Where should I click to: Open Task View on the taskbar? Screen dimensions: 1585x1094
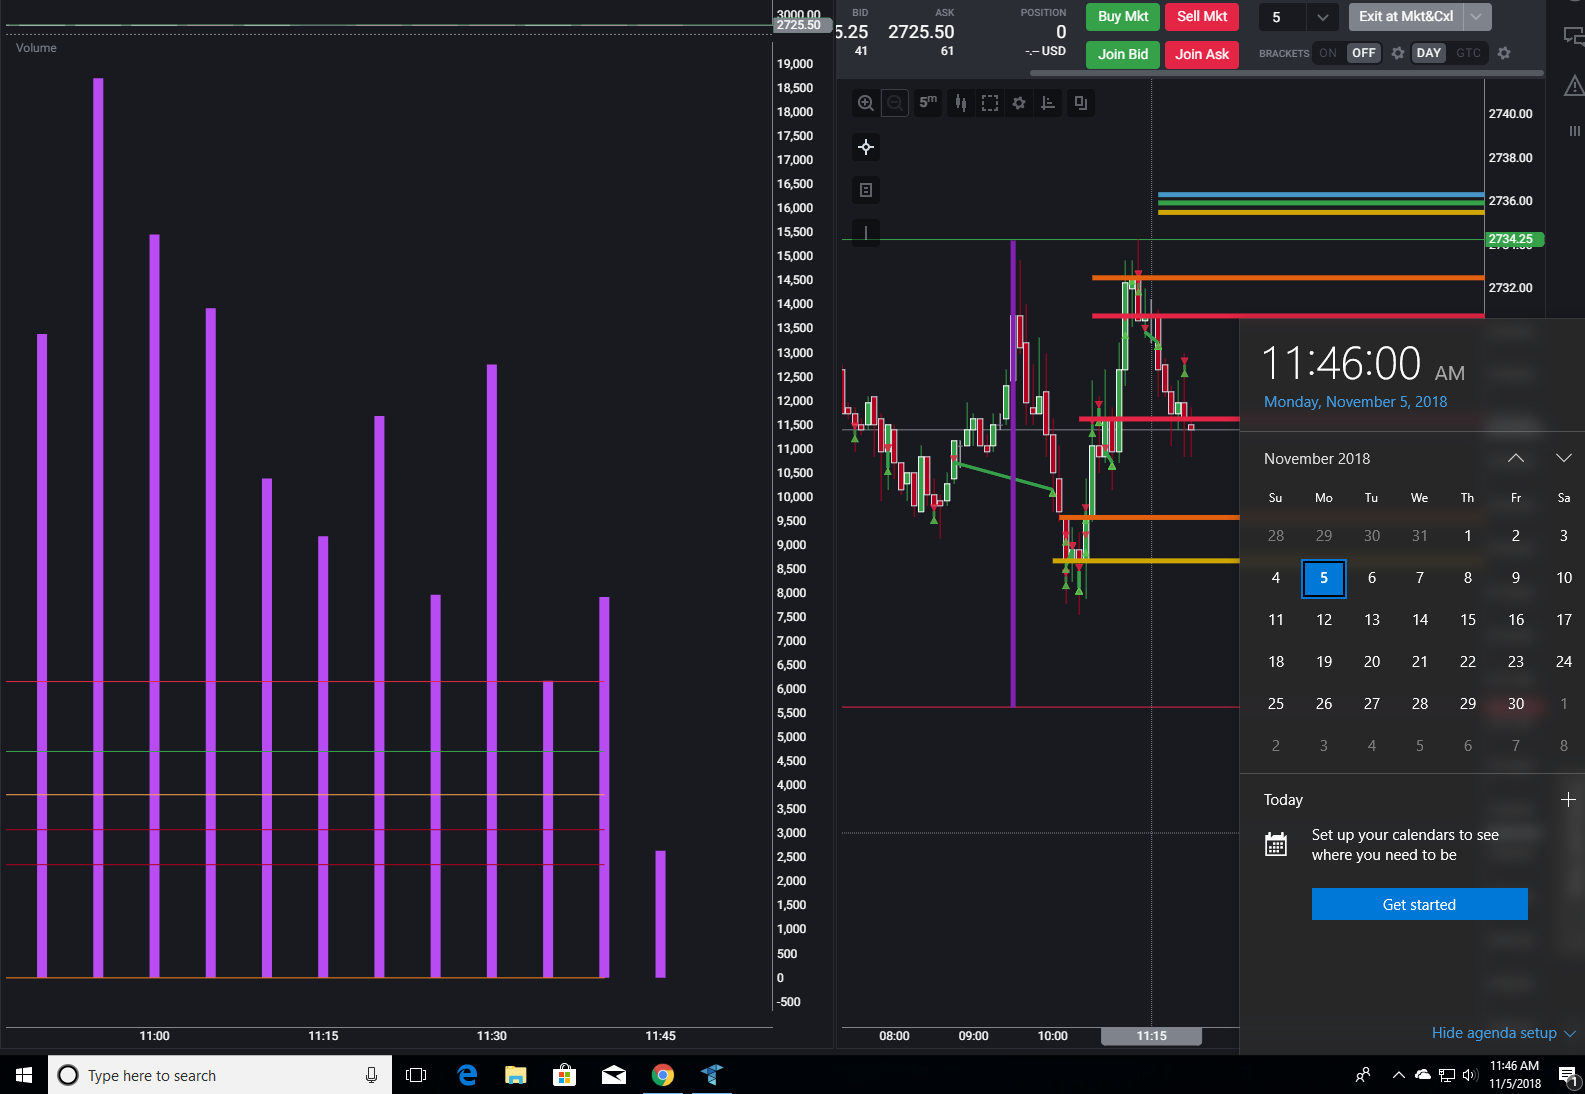[416, 1075]
